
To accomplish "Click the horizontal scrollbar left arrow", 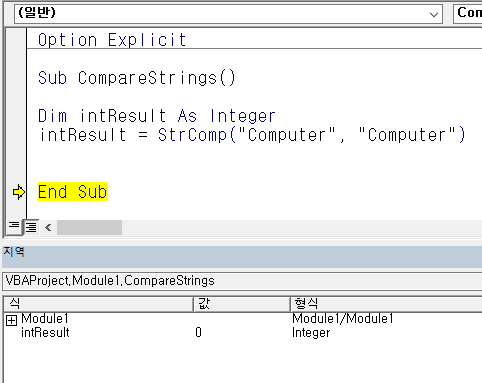I will pos(48,228).
